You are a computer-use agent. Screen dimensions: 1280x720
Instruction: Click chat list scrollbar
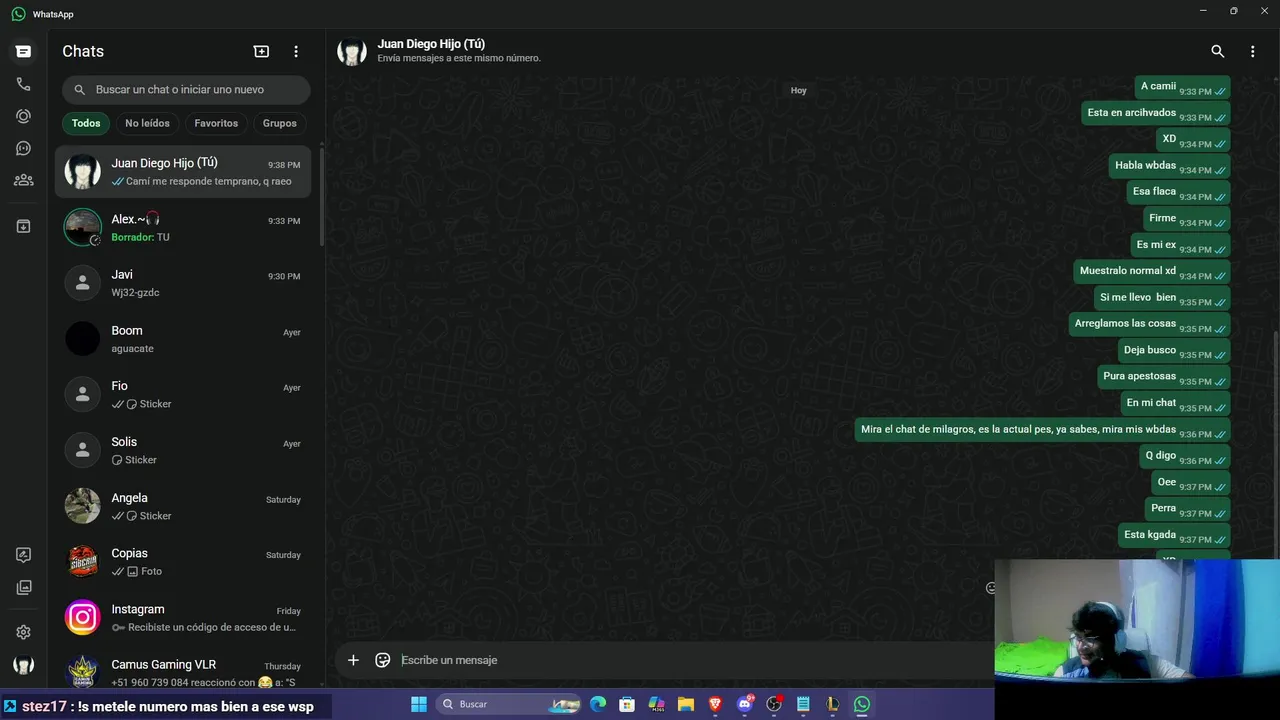click(x=322, y=195)
